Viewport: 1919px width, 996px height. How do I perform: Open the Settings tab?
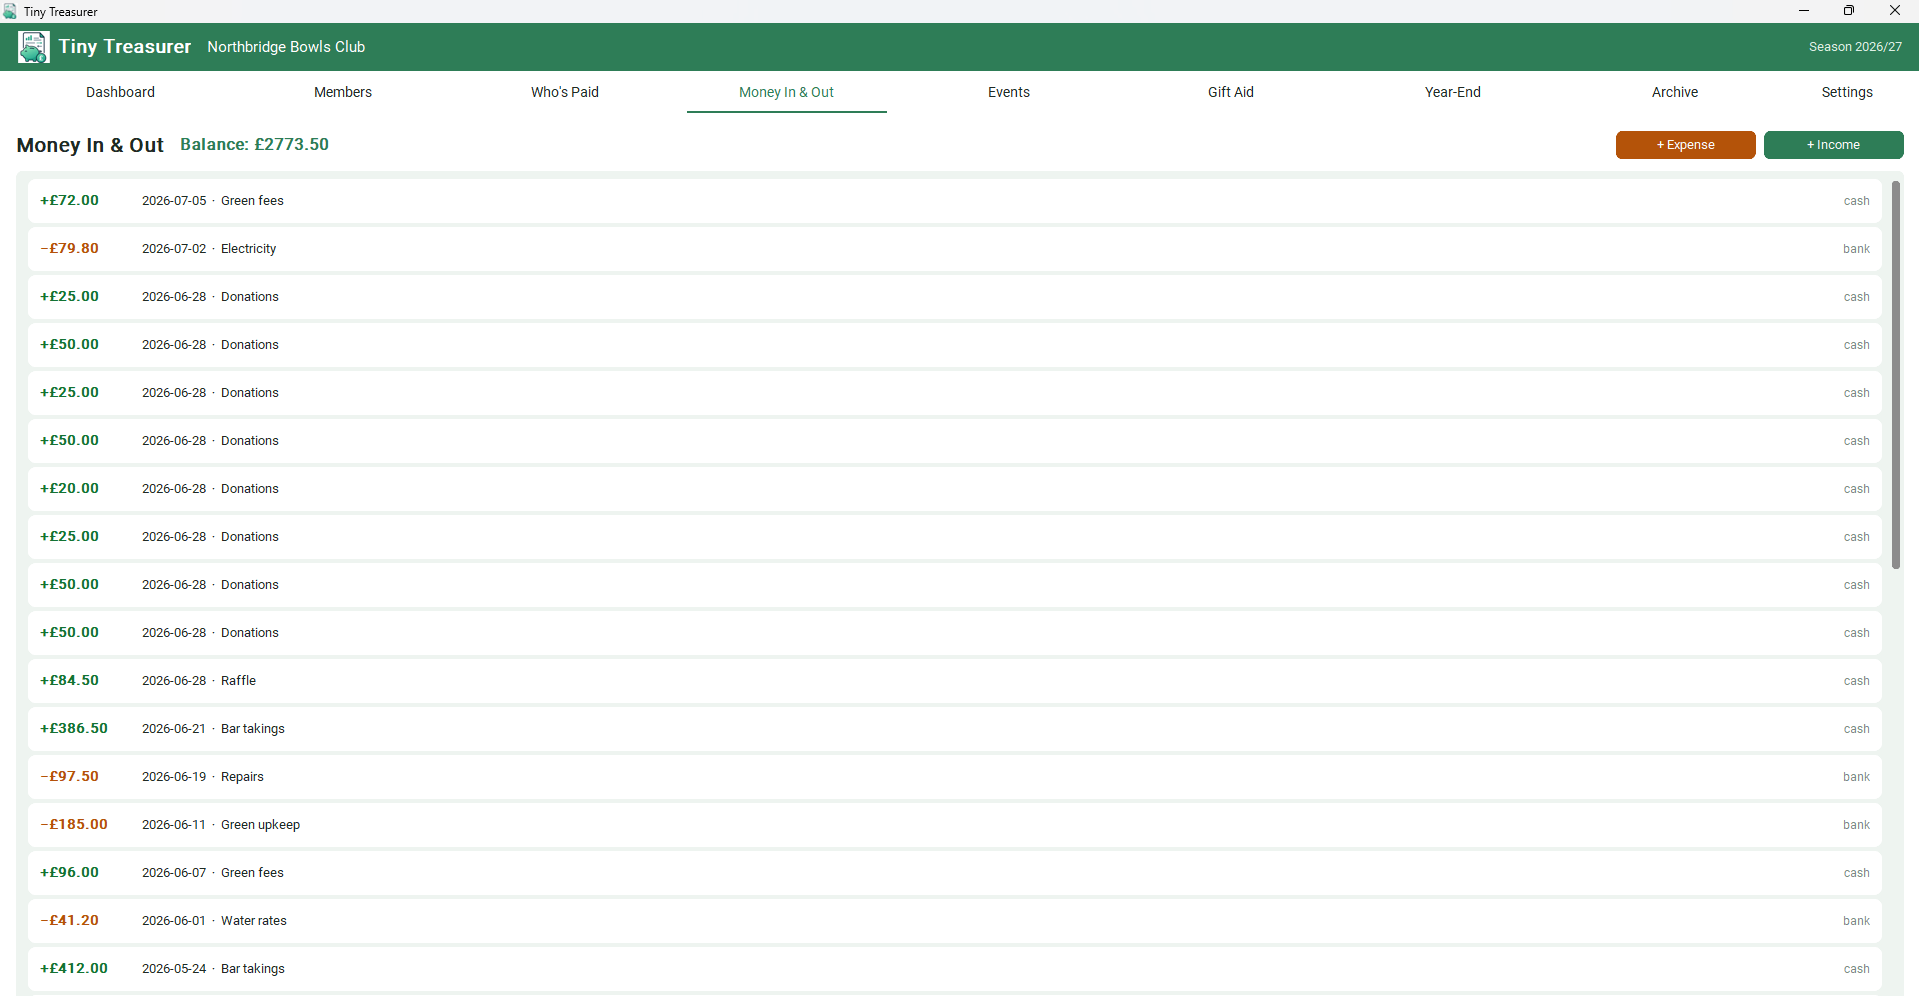coord(1847,92)
